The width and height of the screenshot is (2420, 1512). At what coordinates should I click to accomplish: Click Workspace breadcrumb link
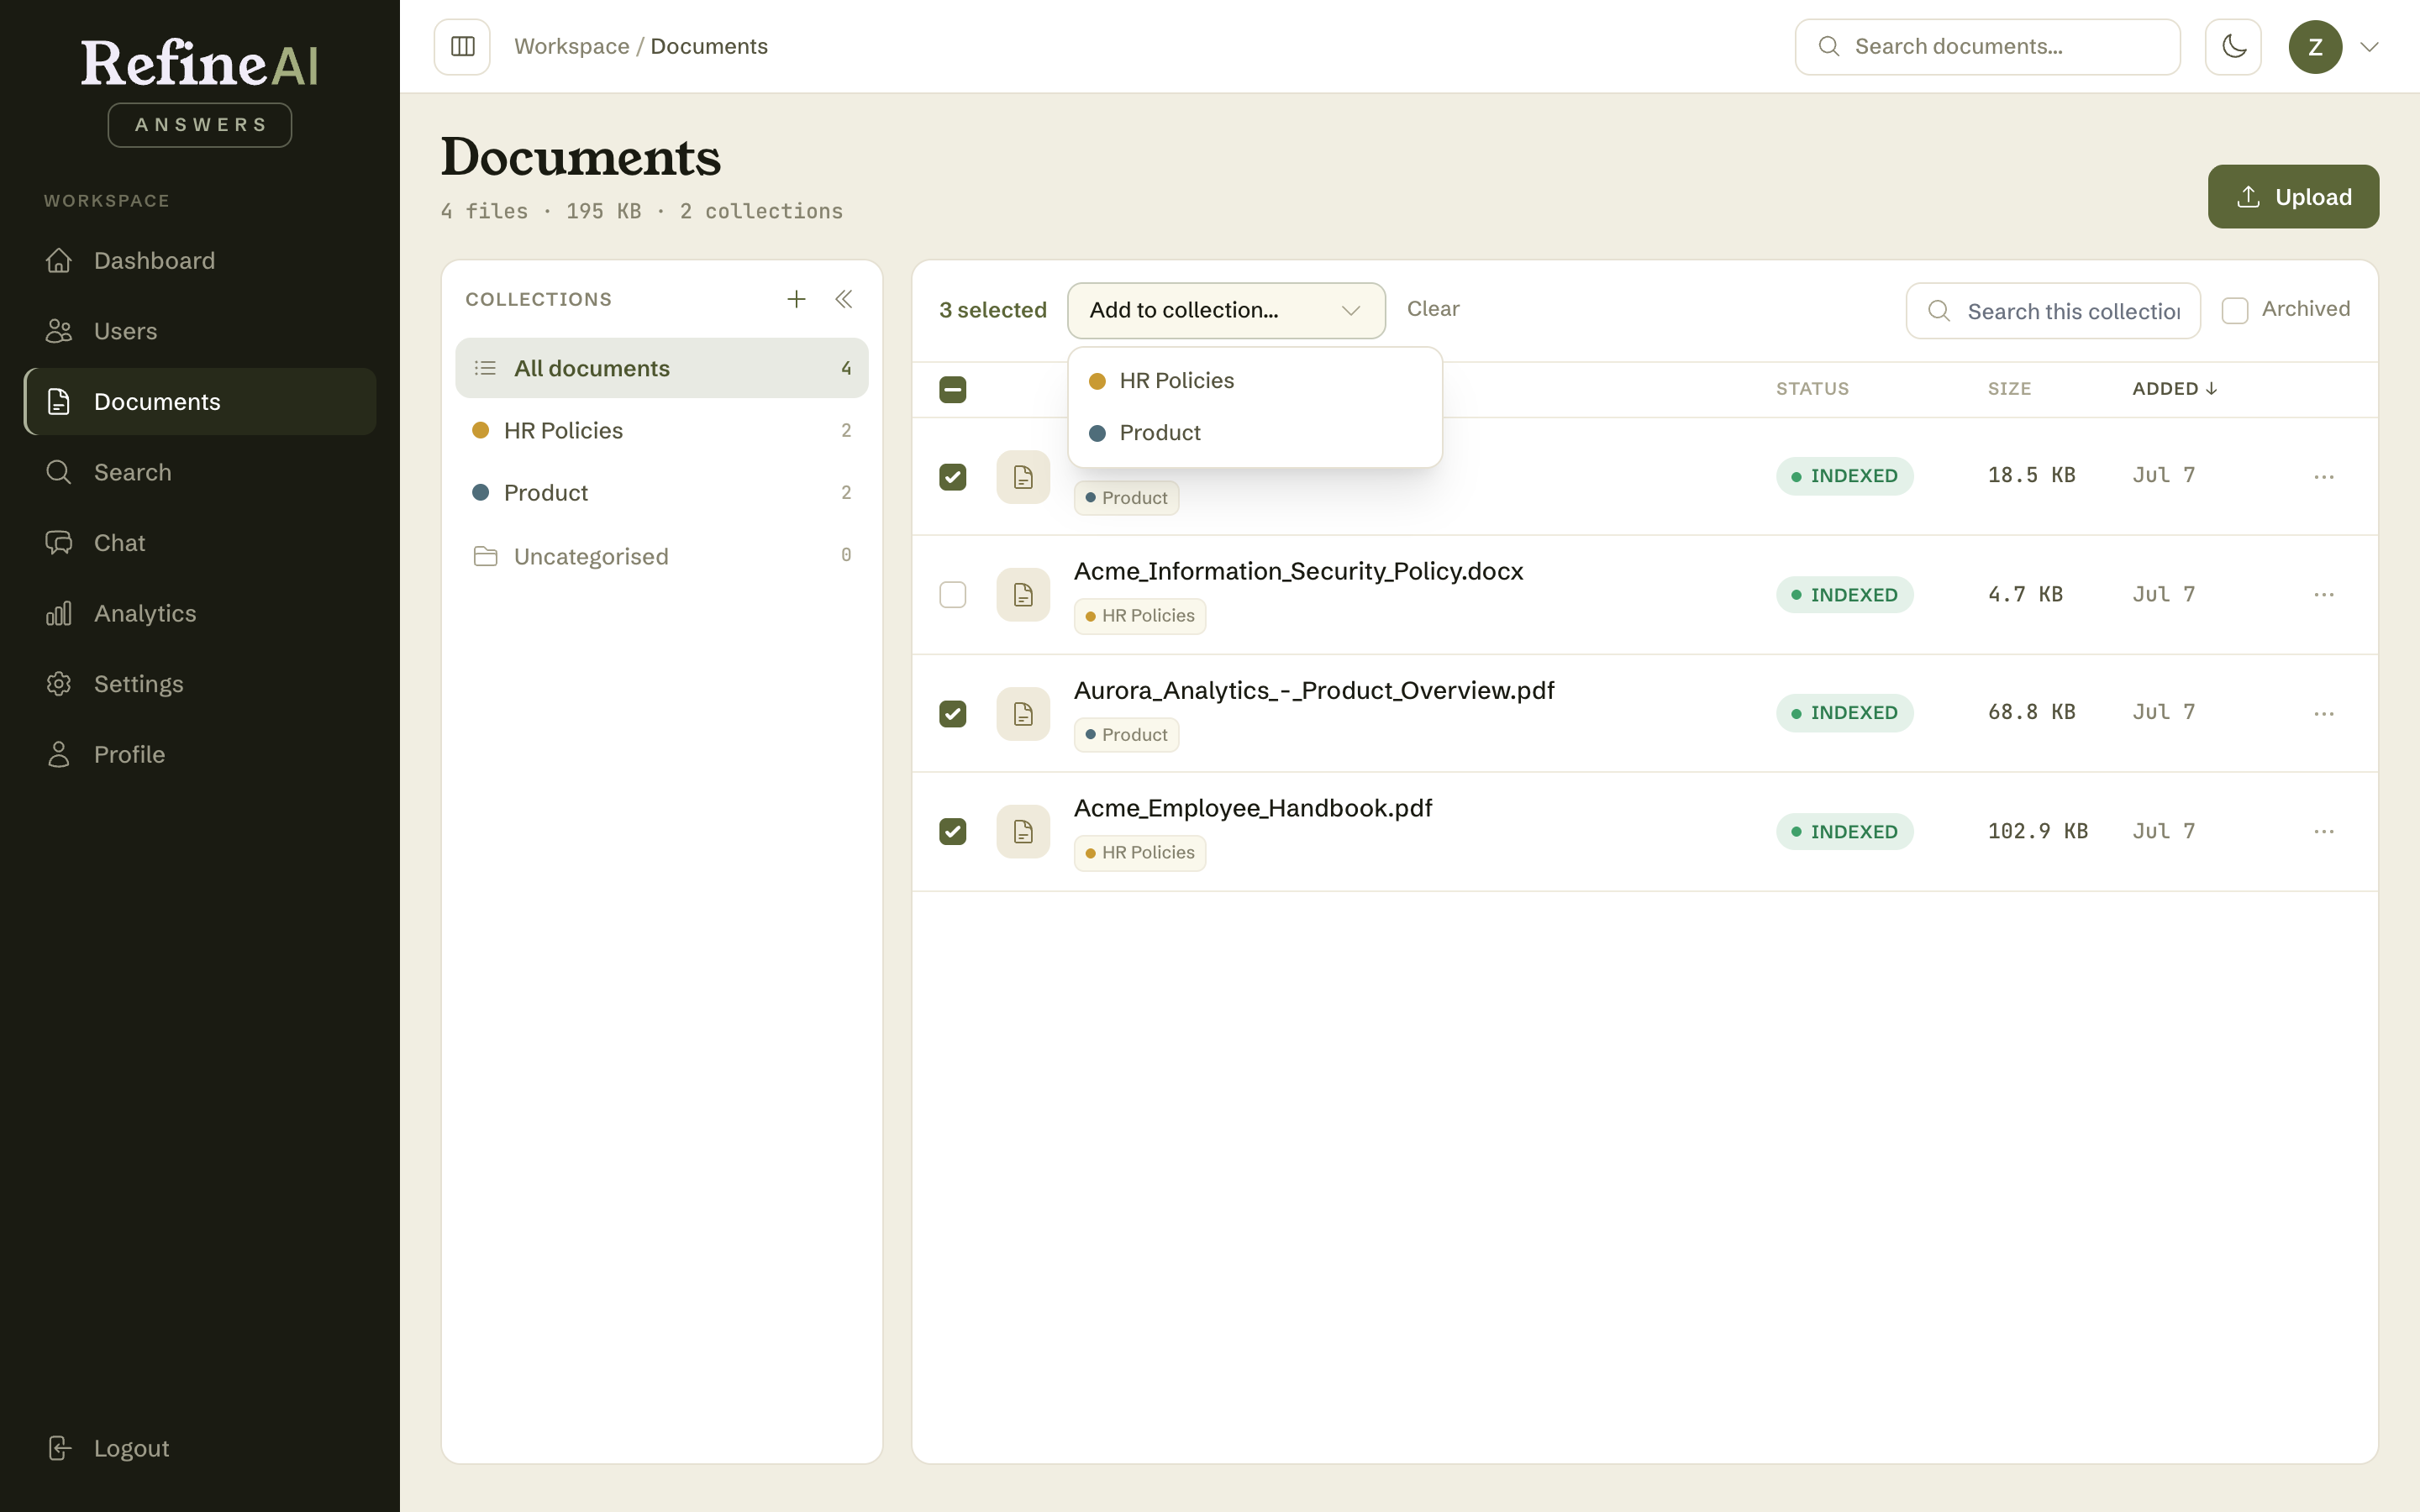pos(572,47)
